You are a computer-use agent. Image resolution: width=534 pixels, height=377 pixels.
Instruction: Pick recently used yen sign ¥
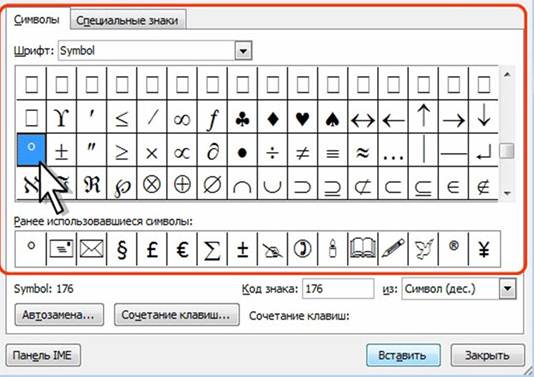[484, 249]
